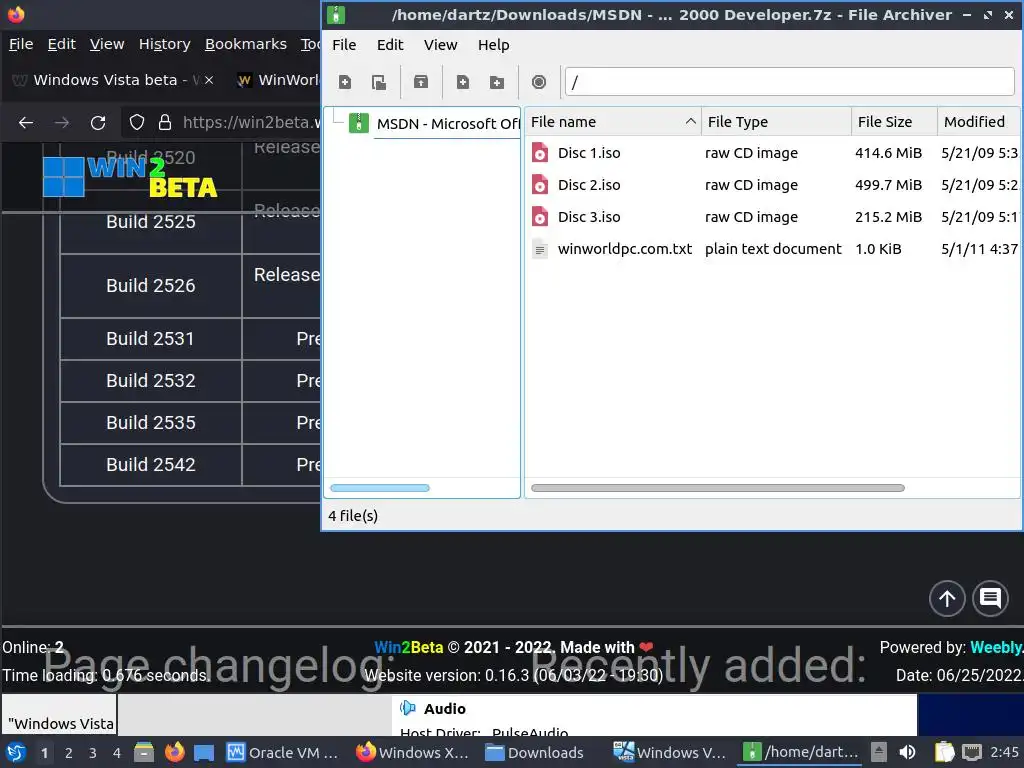Image resolution: width=1024 pixels, height=768 pixels.
Task: Reload the page in Firefox
Action: tap(98, 123)
